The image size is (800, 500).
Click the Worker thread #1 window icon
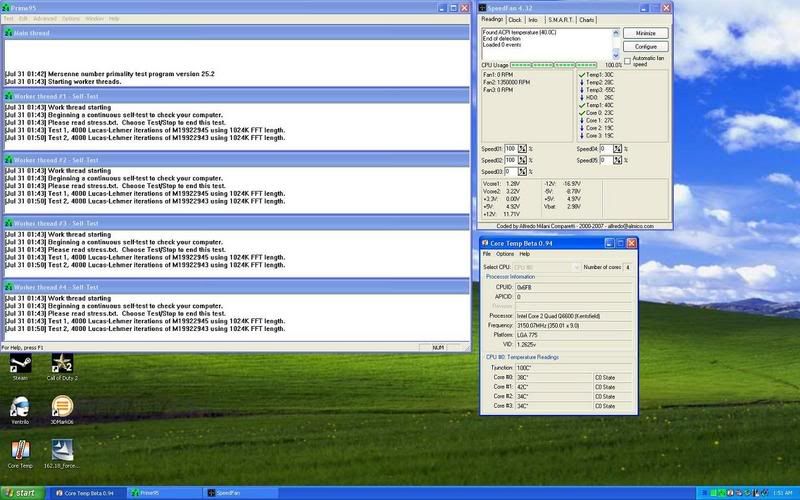(x=8, y=96)
